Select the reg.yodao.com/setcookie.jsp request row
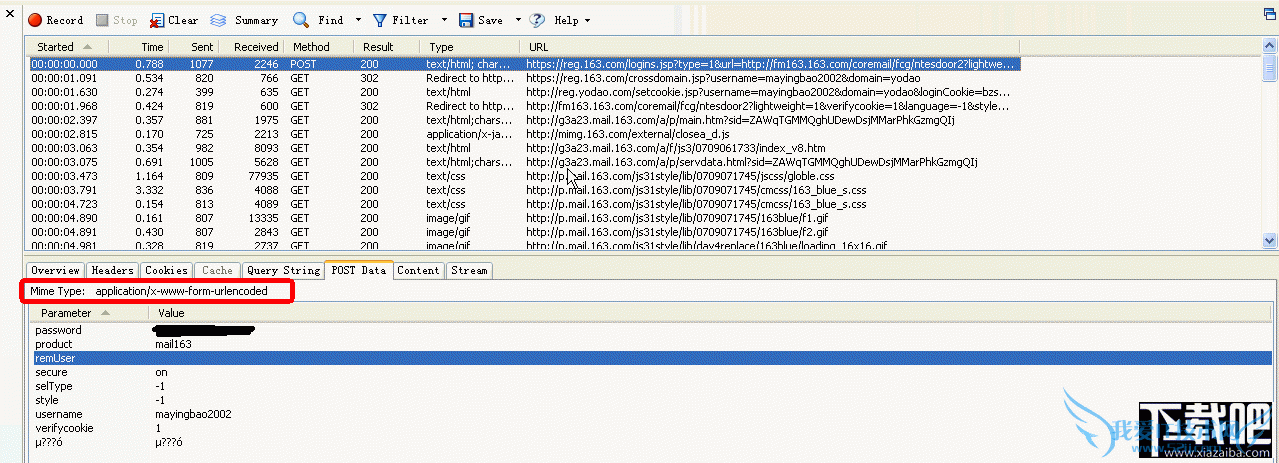The width and height of the screenshot is (1279, 463). click(x=523, y=91)
